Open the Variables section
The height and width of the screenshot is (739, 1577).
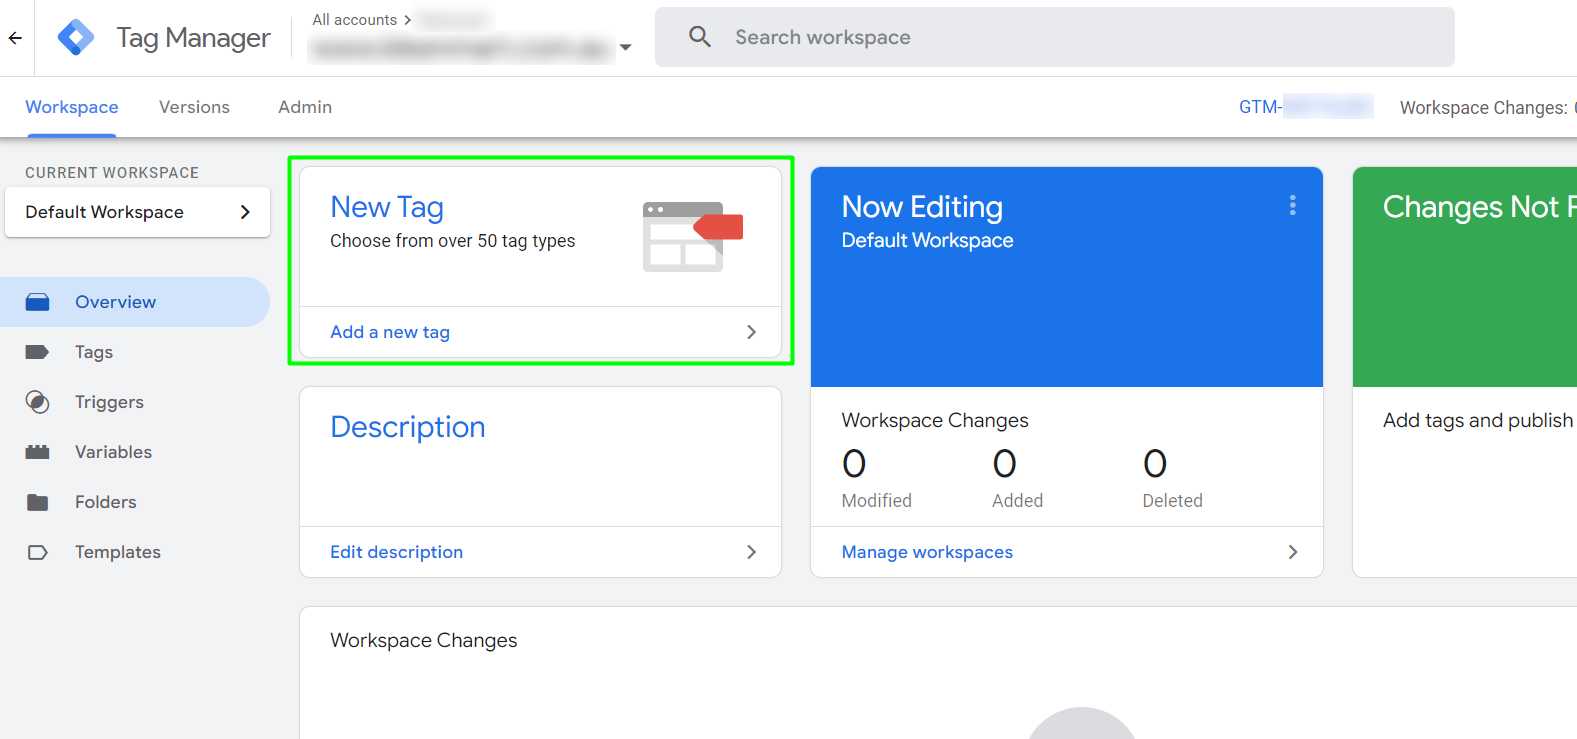113,452
